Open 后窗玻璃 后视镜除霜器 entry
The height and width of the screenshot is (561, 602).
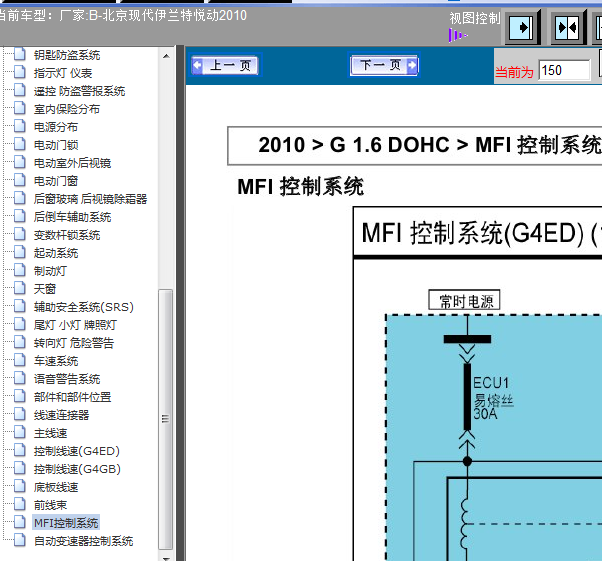(90, 199)
